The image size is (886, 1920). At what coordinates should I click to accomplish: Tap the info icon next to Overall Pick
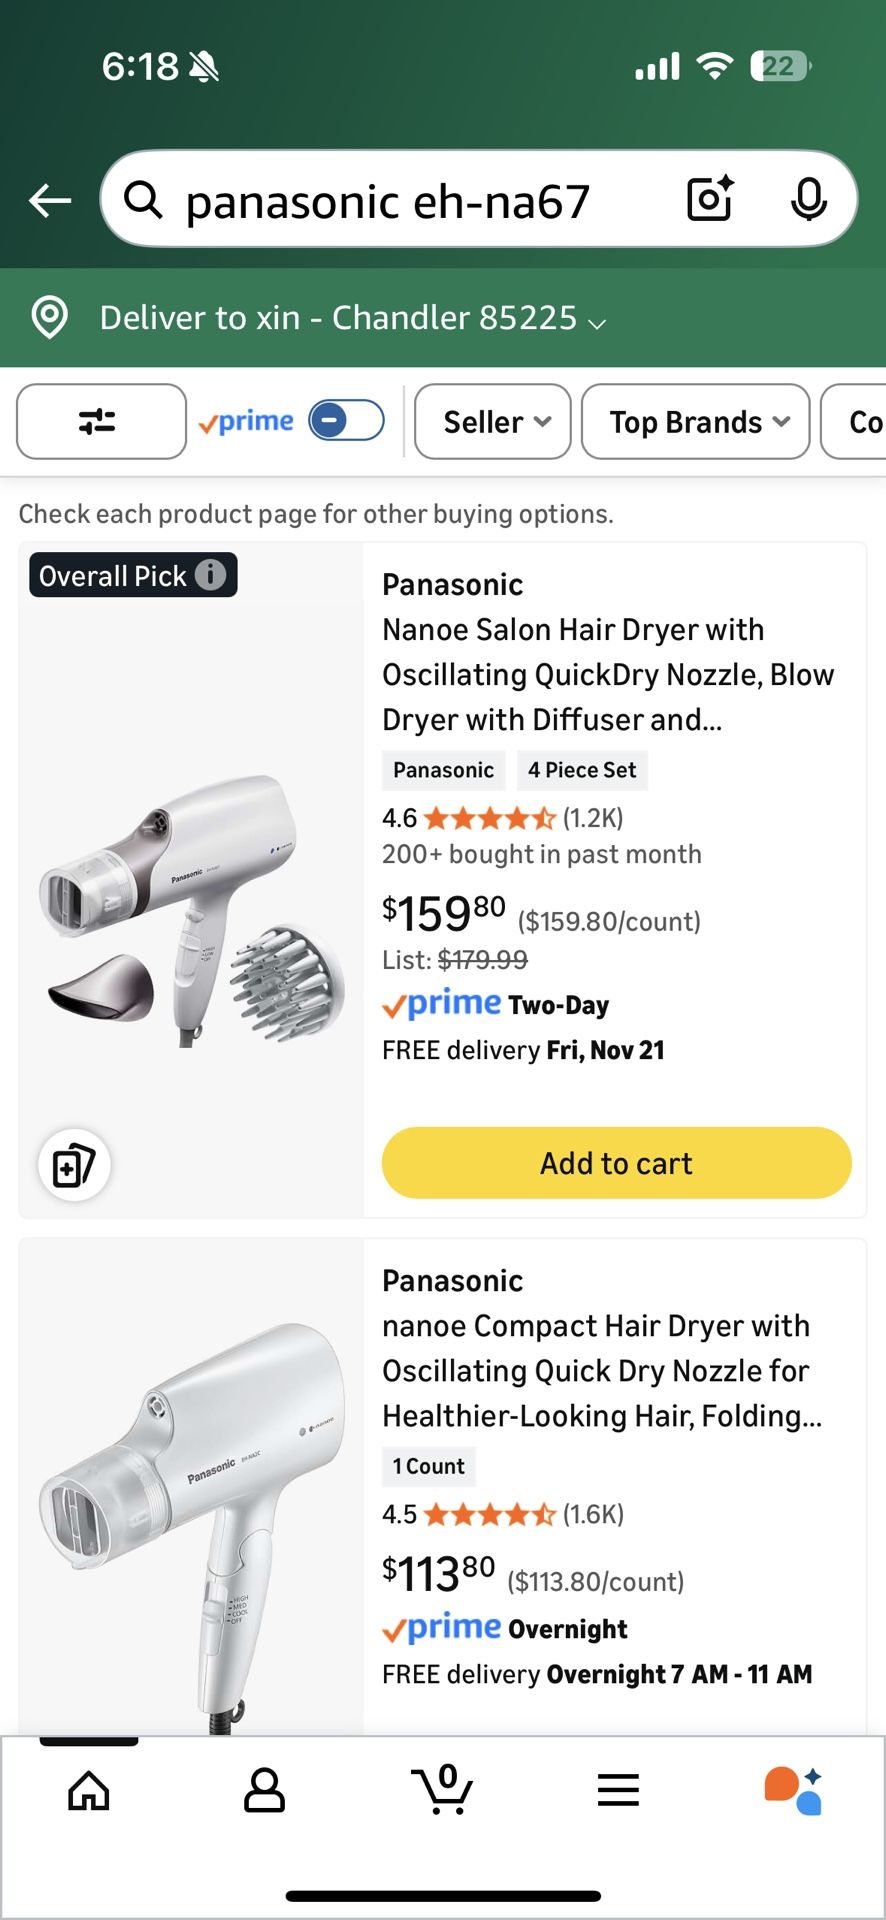[x=209, y=575]
